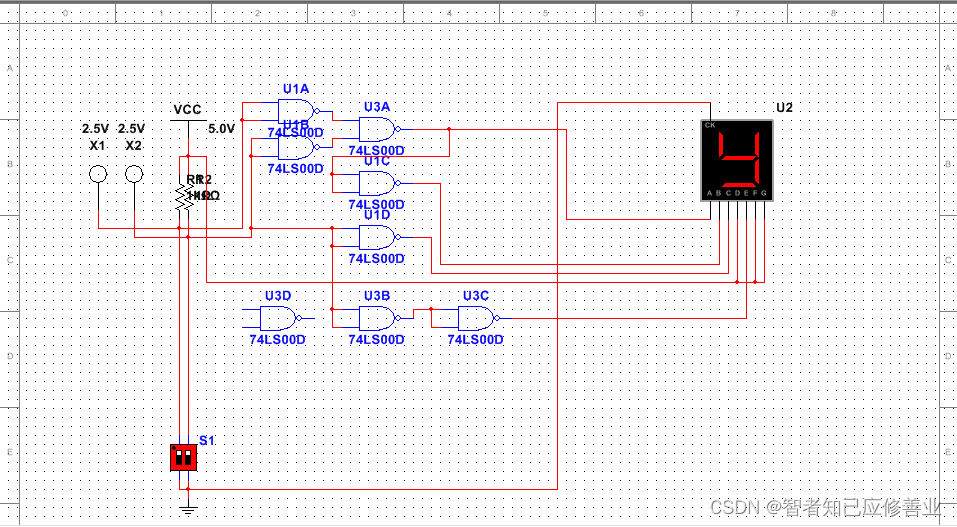Select the U1C NAND gate

pyautogui.click(x=378, y=183)
